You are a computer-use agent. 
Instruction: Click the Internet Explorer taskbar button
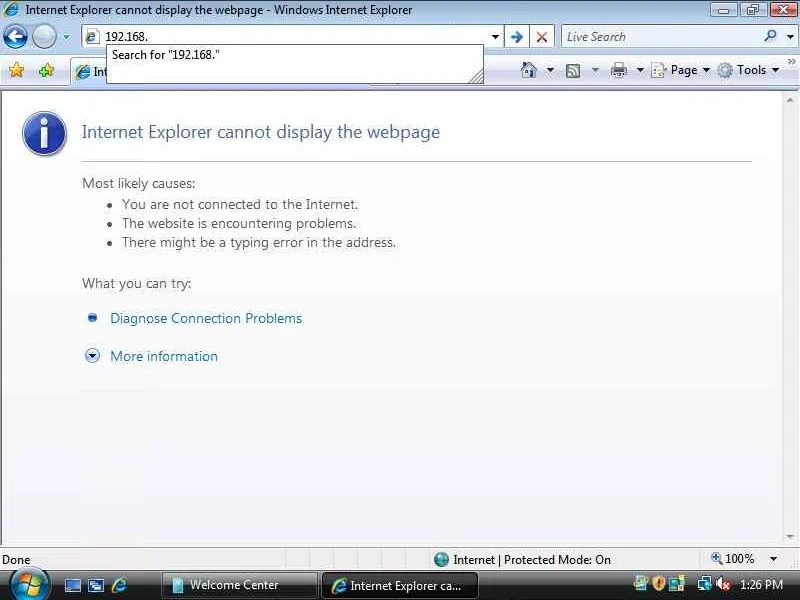pos(399,586)
